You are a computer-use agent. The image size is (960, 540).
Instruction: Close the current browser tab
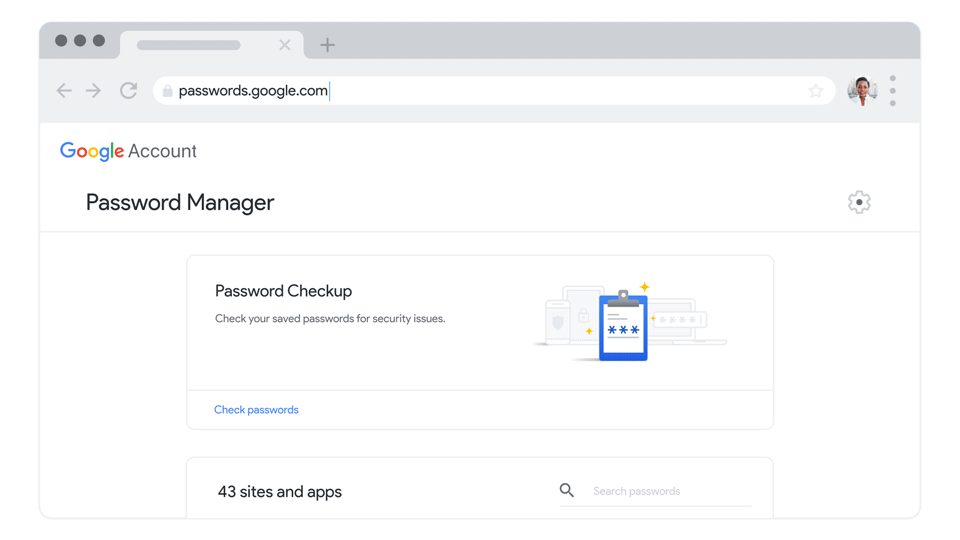pos(285,45)
